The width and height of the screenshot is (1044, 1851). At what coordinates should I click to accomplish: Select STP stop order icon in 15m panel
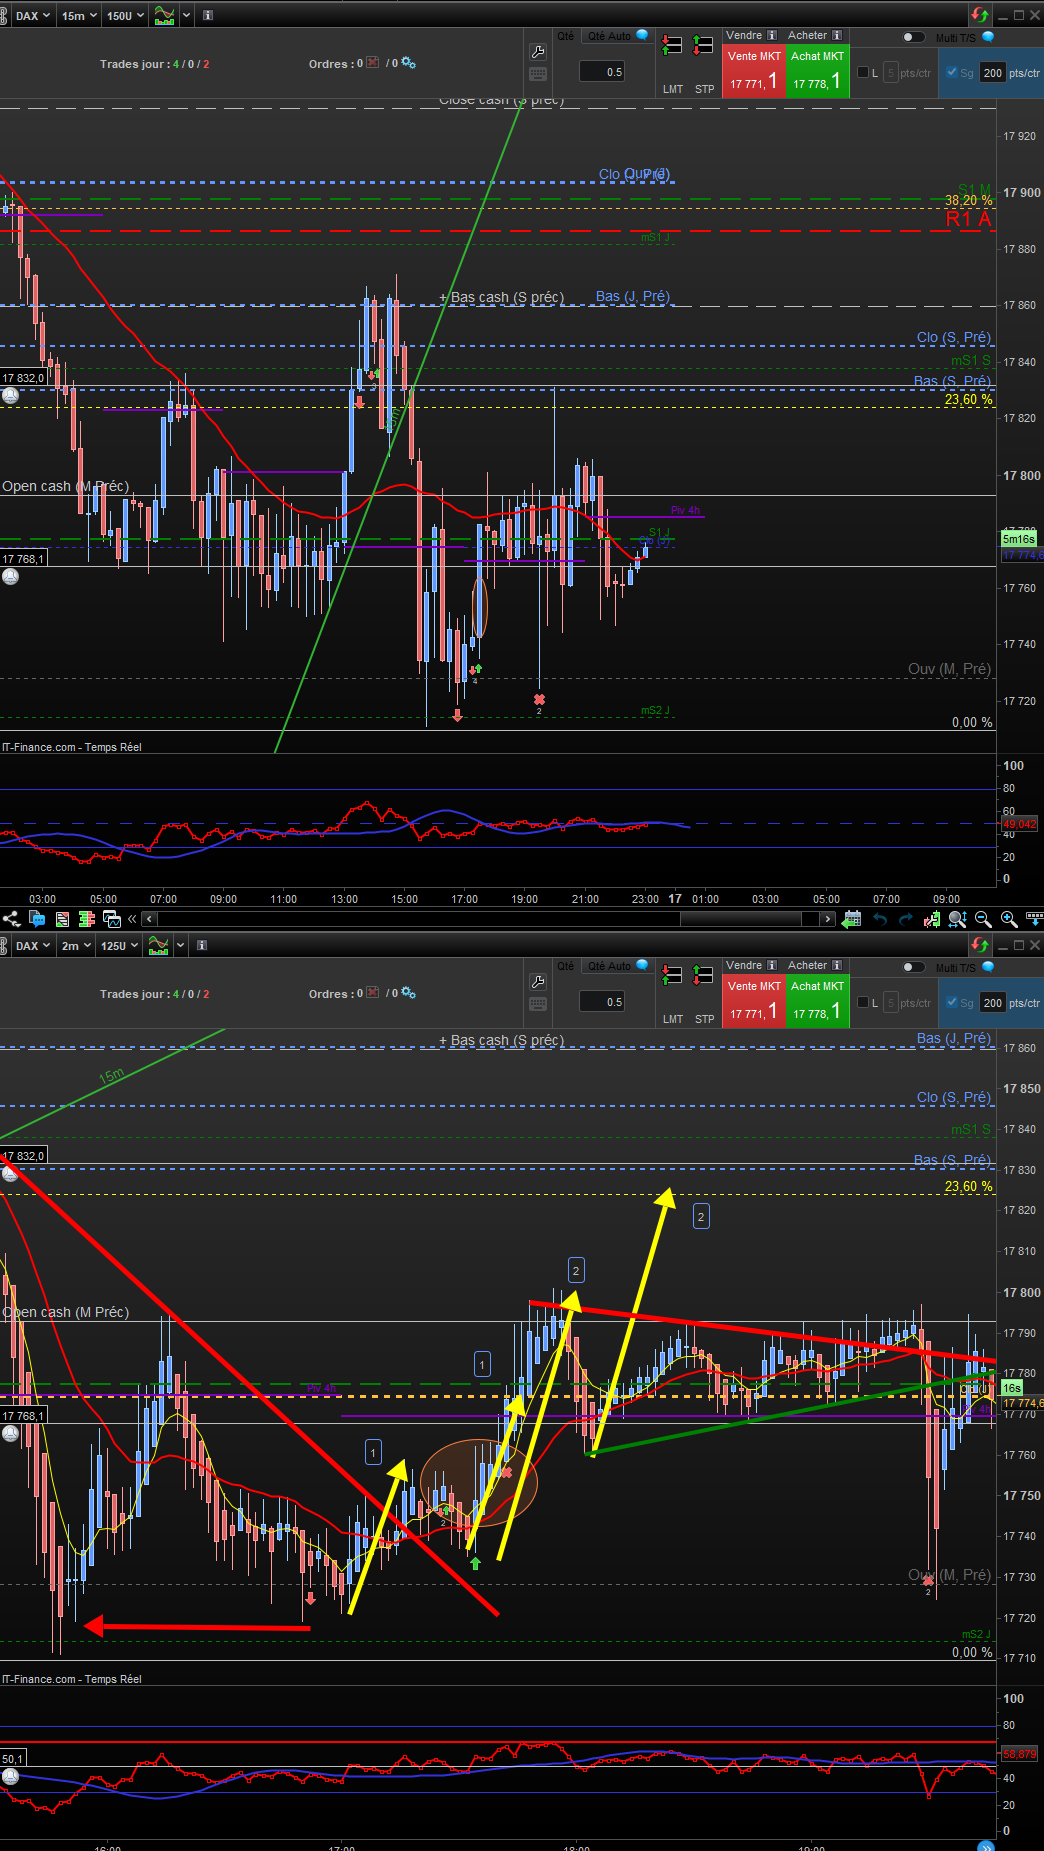(x=704, y=46)
